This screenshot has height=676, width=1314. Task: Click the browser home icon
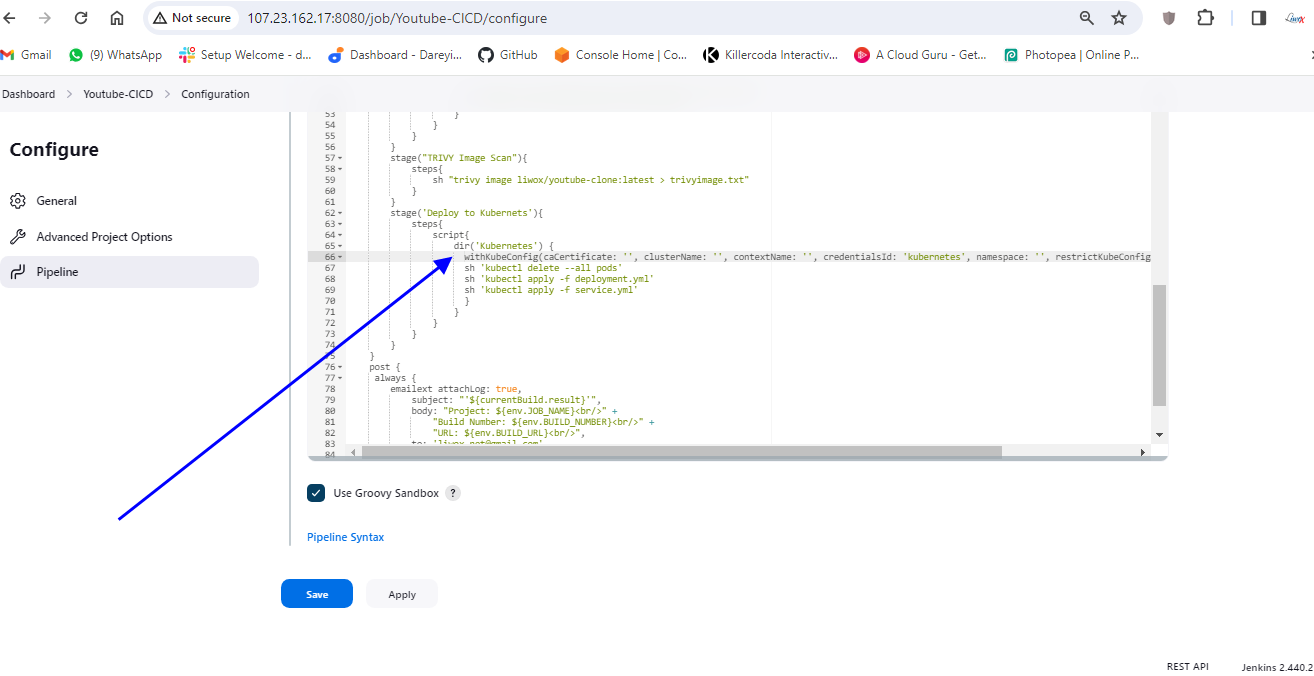117,18
